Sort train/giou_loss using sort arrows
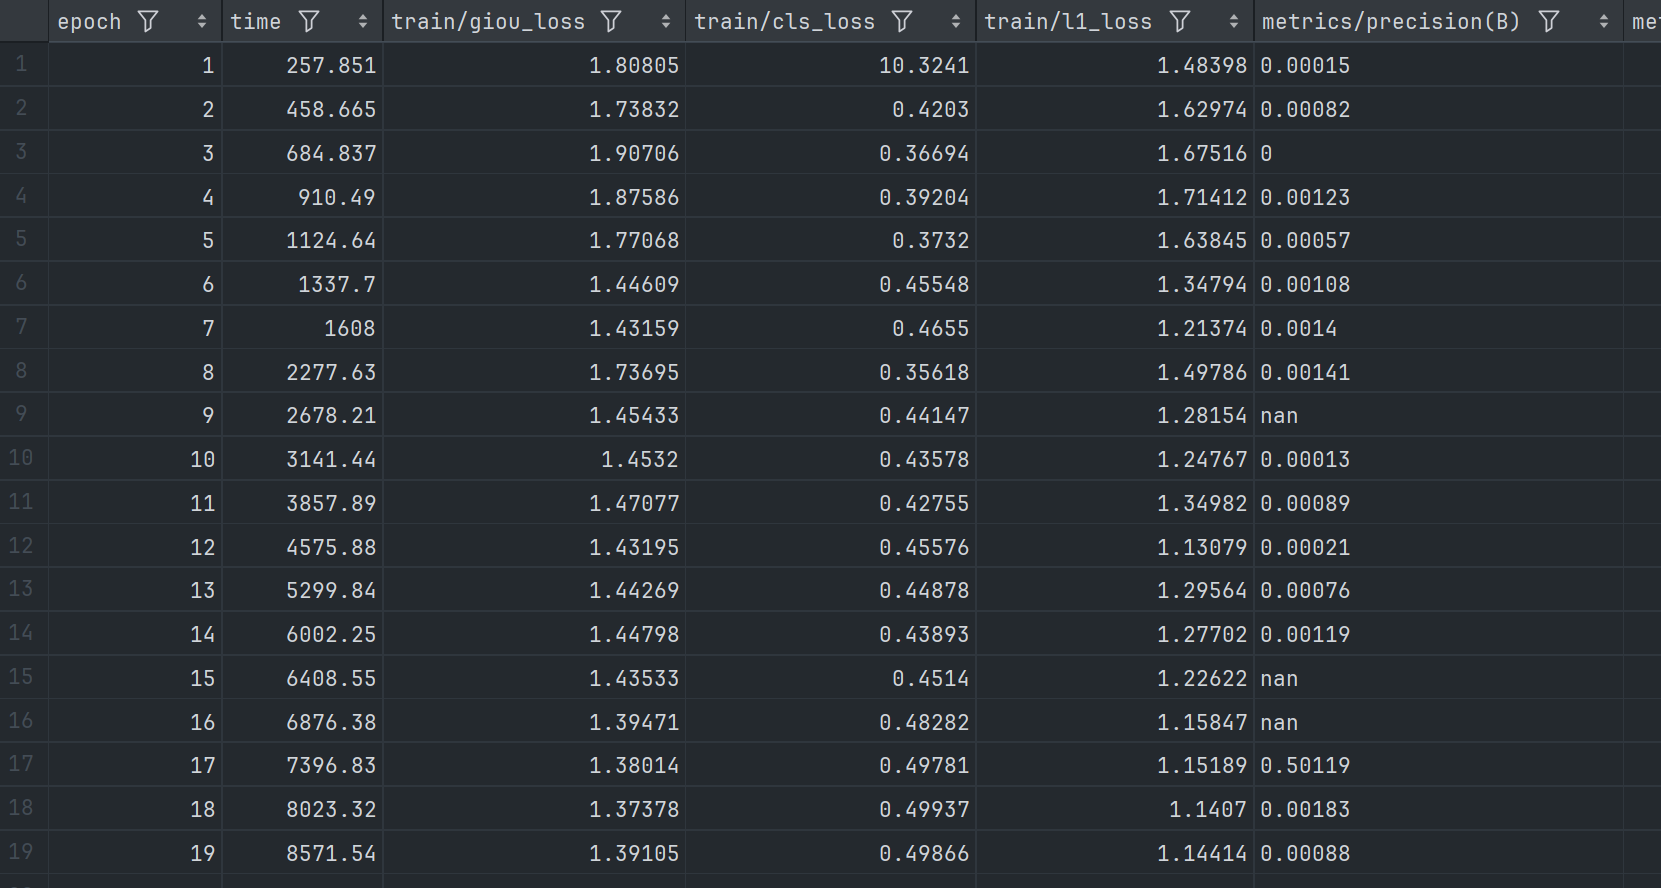The image size is (1661, 888). [x=666, y=21]
